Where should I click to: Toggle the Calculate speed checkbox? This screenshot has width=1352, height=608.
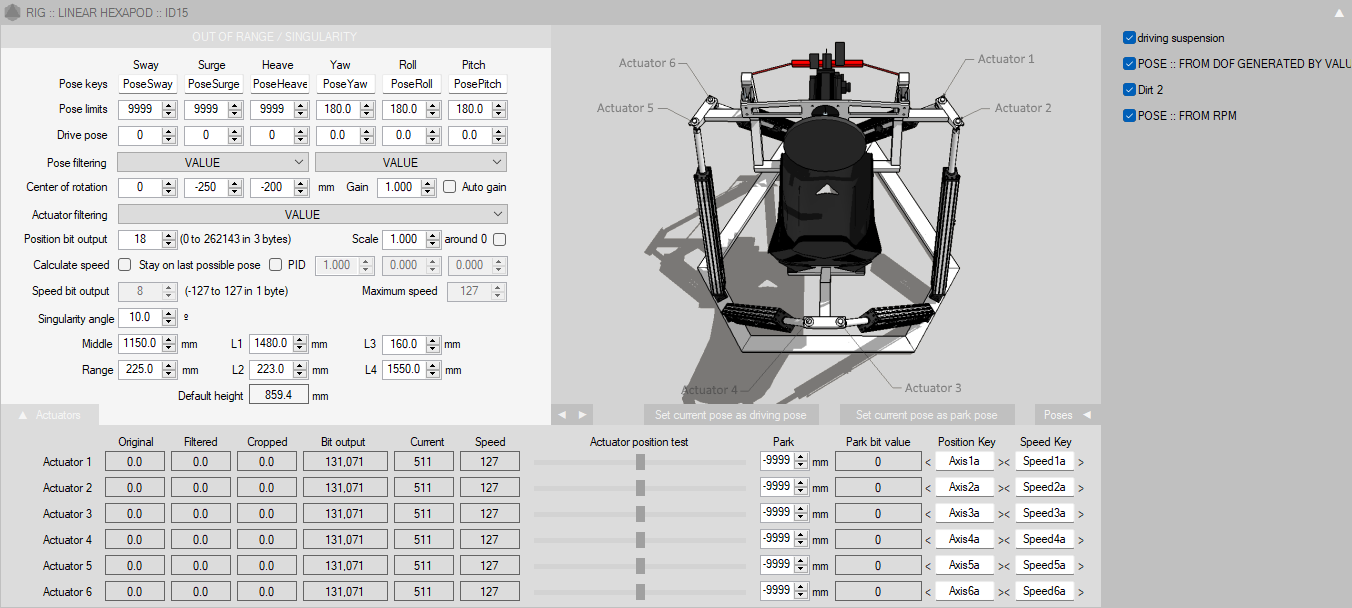(x=125, y=265)
